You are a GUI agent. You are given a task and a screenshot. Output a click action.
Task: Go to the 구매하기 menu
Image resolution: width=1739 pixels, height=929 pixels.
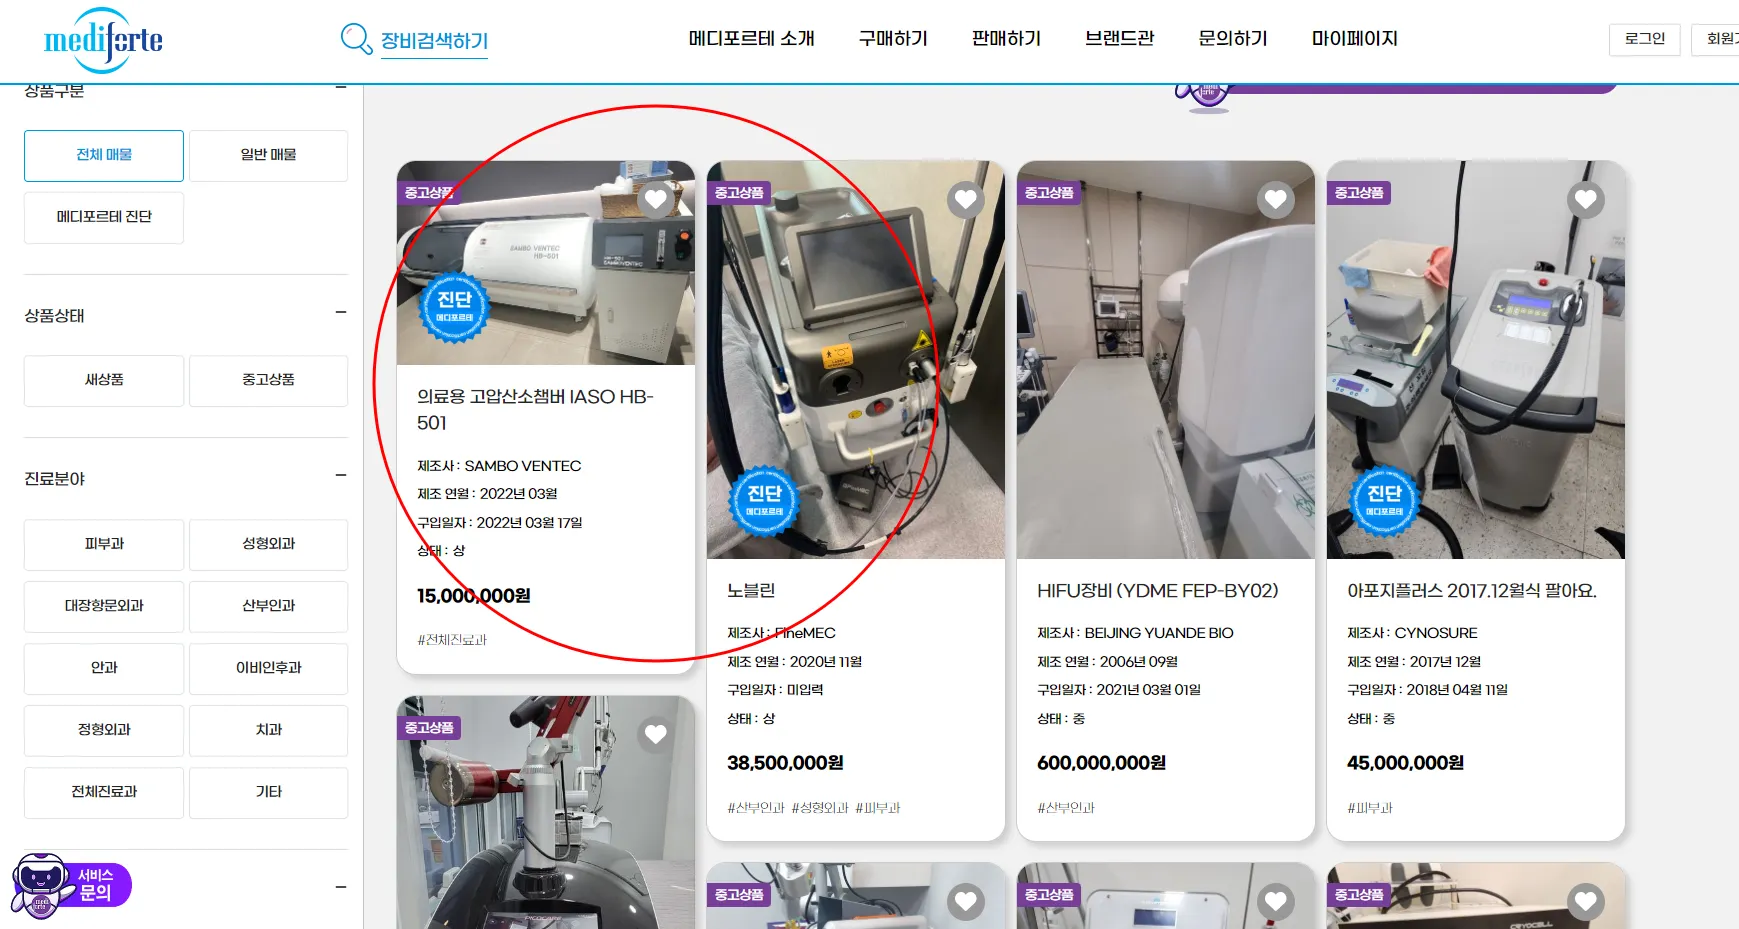click(893, 39)
